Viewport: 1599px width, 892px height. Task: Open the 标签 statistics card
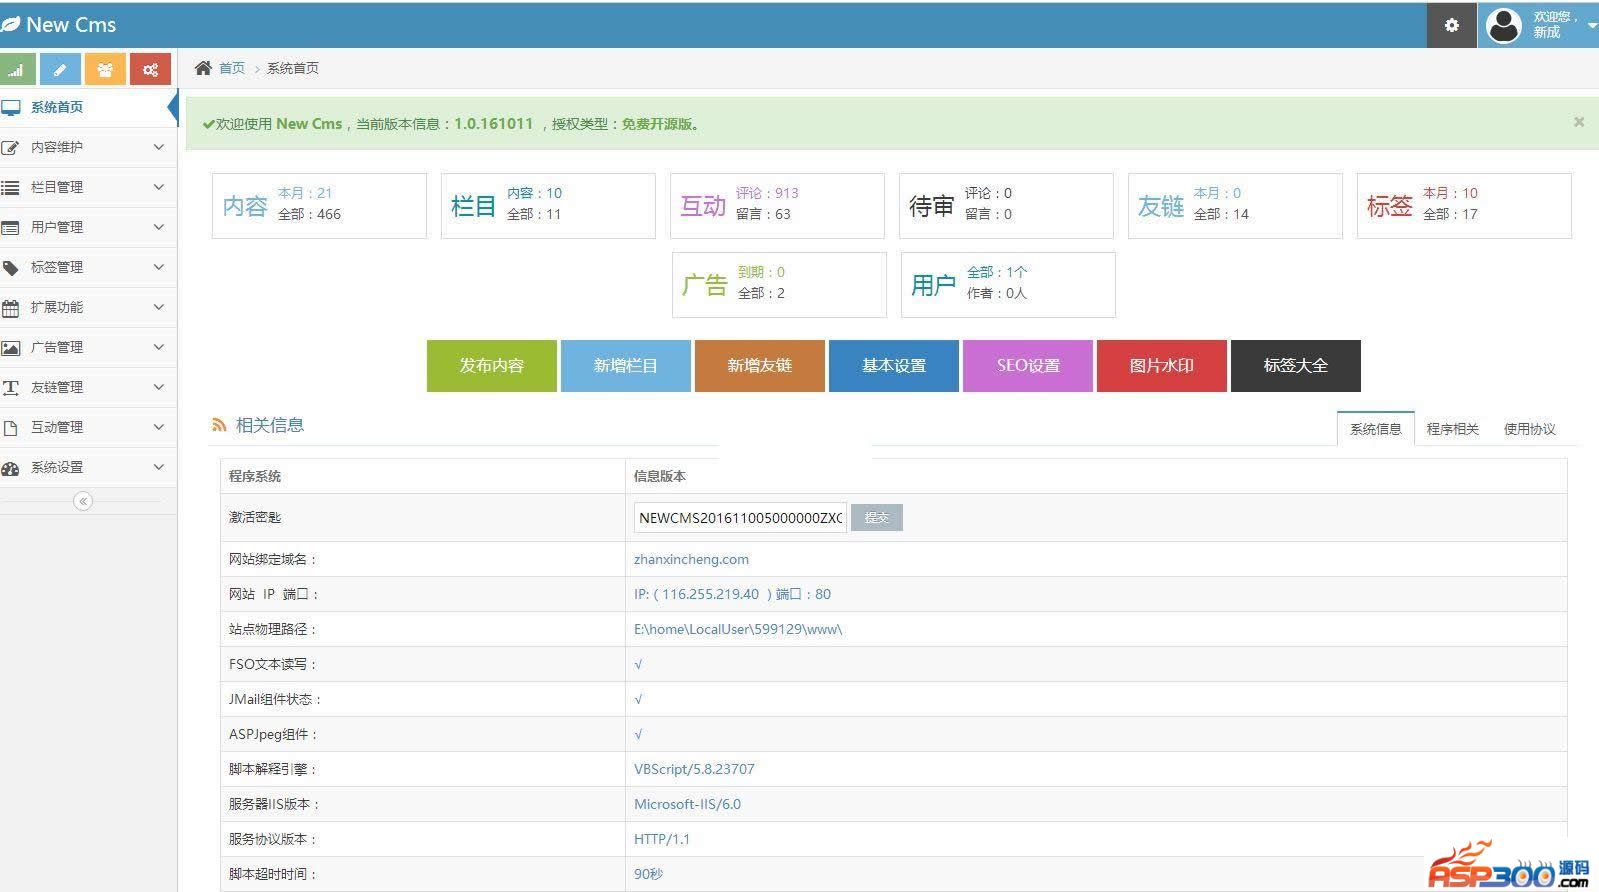tap(1464, 206)
